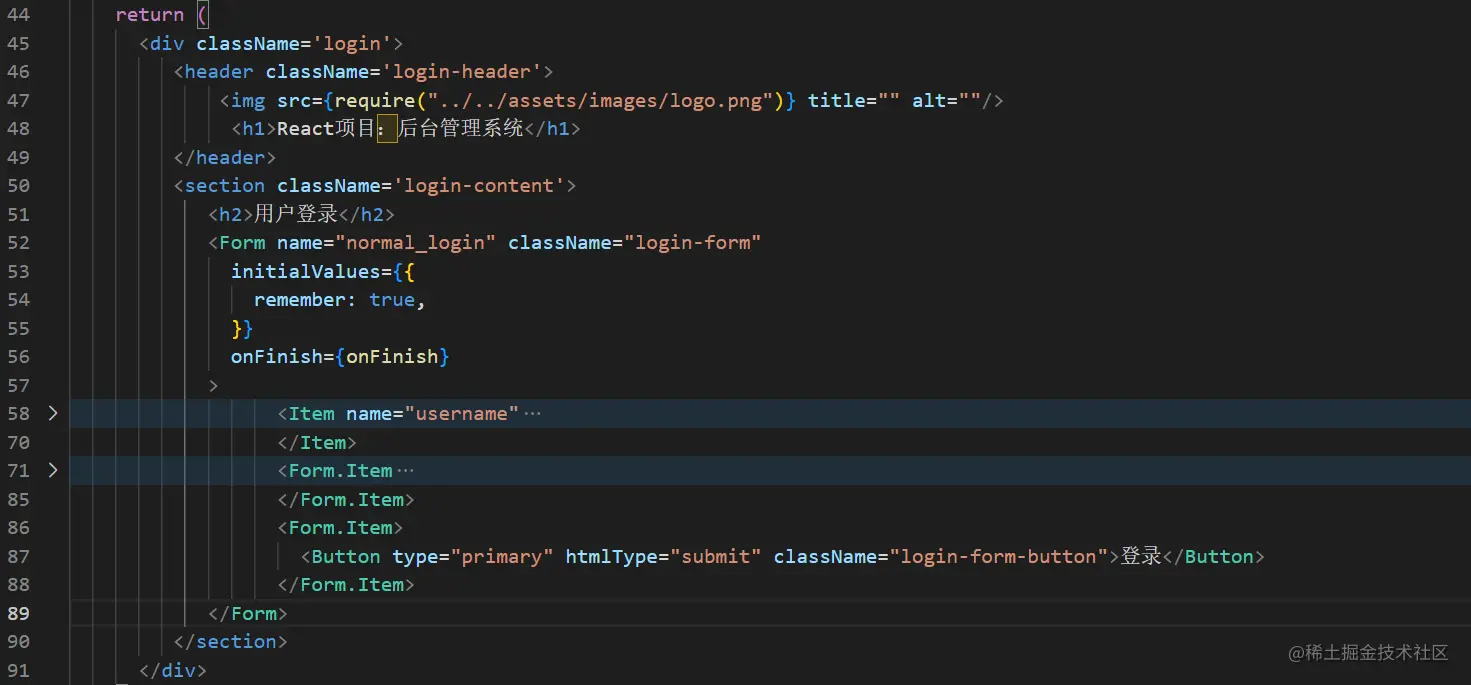The height and width of the screenshot is (685, 1471).
Task: Click the word 'return' on line 44
Action: click(150, 15)
